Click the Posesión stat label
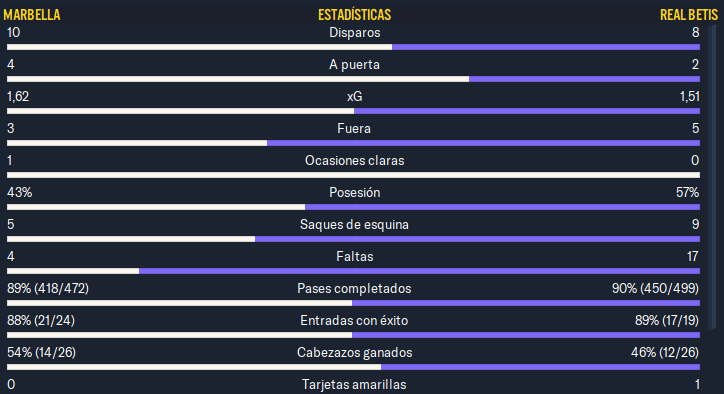The width and height of the screenshot is (724, 394). pyautogui.click(x=355, y=193)
